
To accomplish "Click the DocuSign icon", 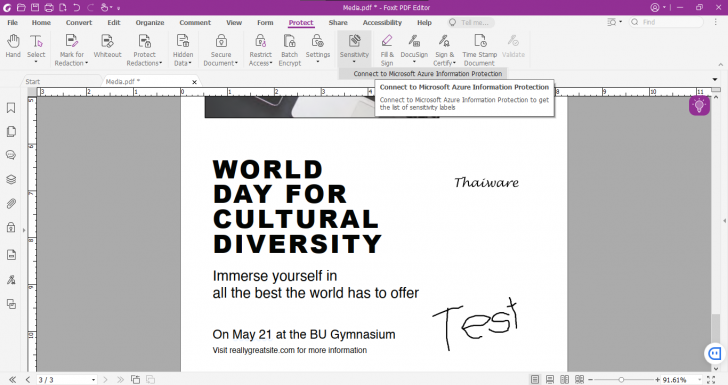I will tap(414, 41).
